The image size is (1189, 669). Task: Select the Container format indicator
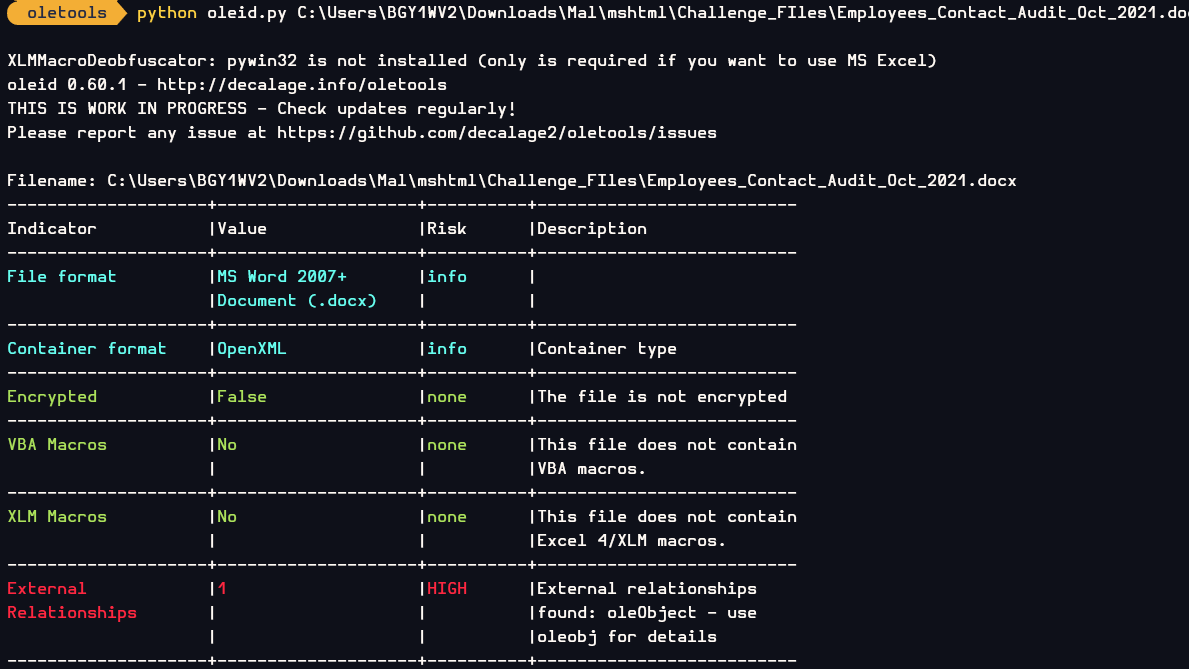click(86, 349)
